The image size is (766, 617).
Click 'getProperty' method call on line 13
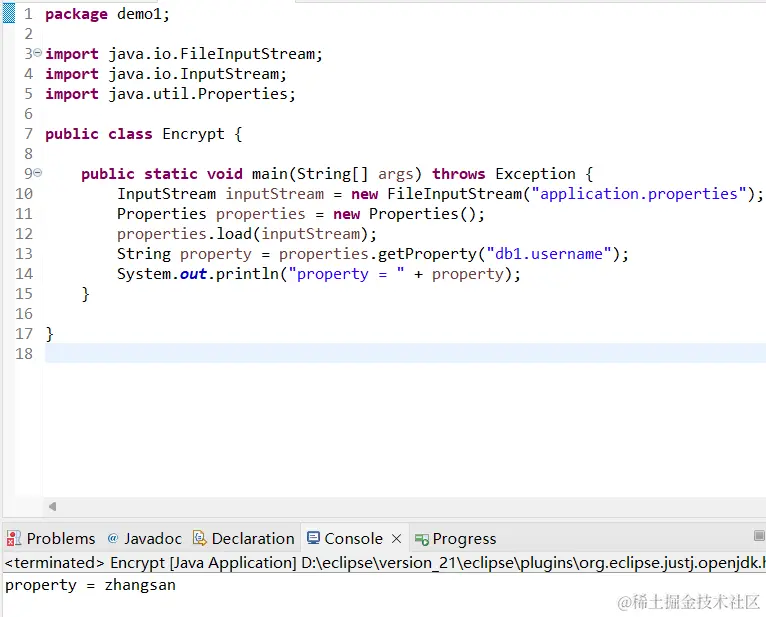(x=427, y=254)
